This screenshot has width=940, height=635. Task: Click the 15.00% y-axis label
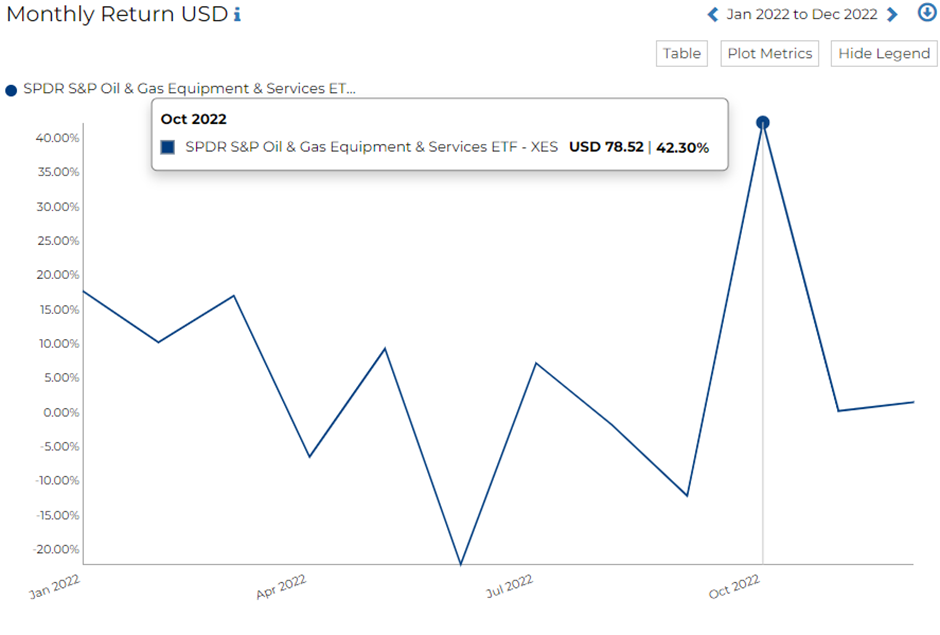(x=59, y=309)
